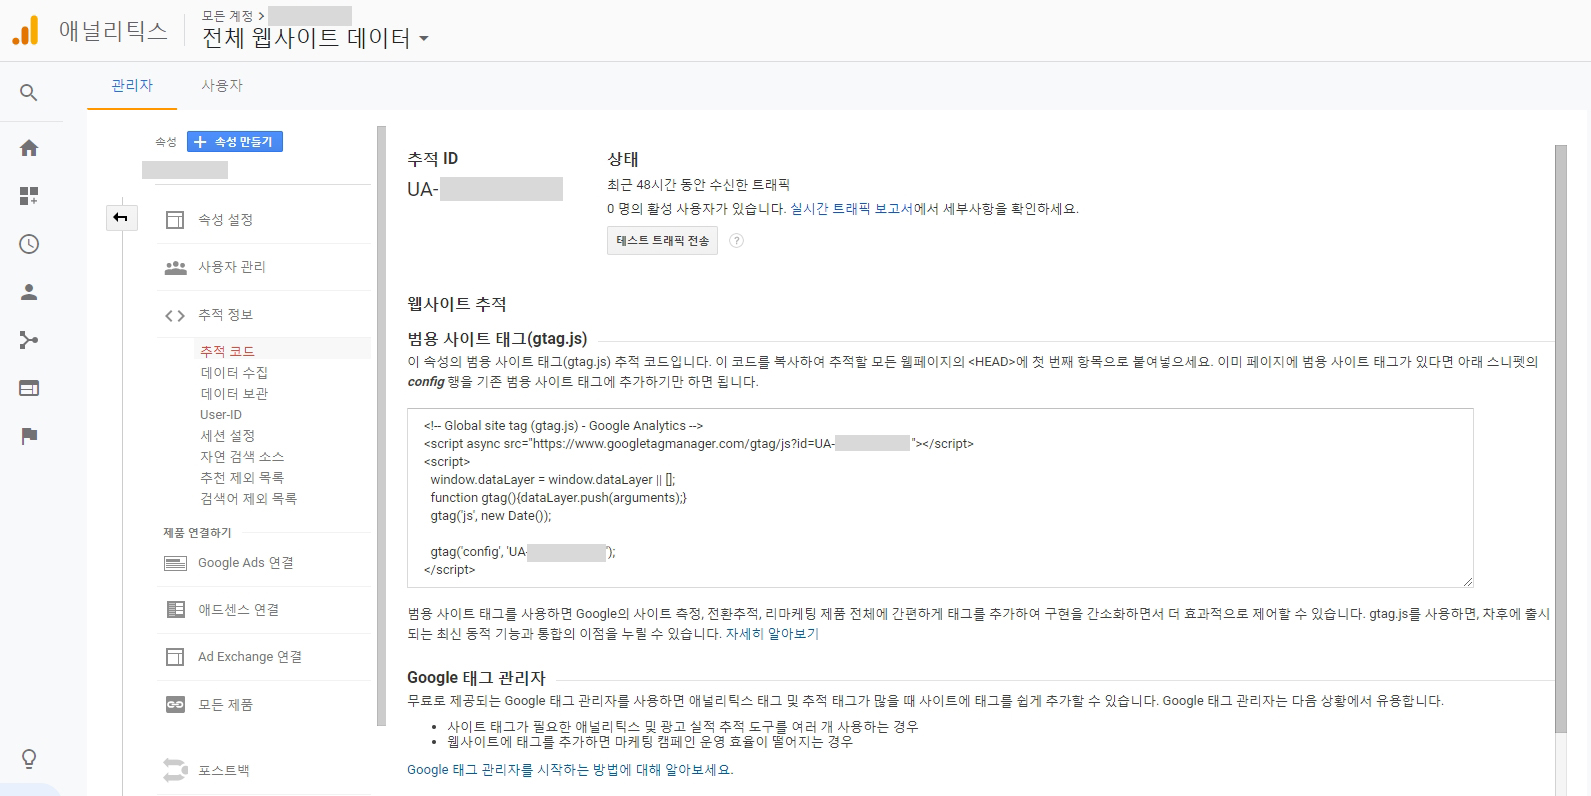Click the 애드센스 연결 icon
Viewport: 1591px width, 796px height.
click(x=175, y=609)
